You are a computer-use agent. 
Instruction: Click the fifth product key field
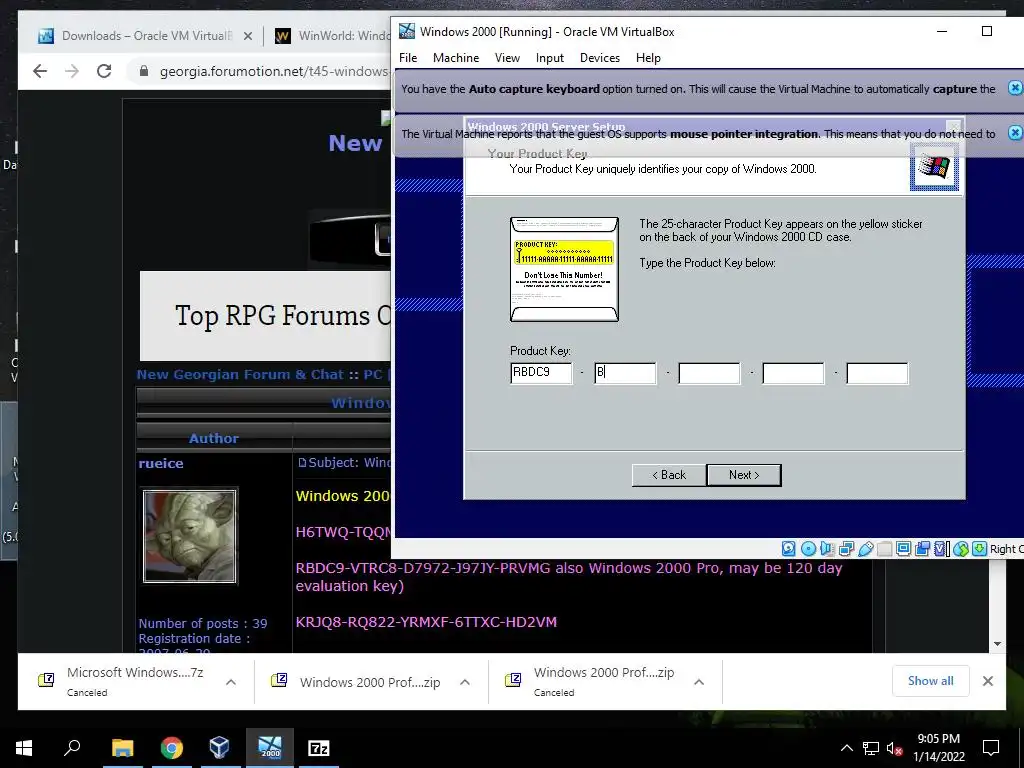(877, 373)
